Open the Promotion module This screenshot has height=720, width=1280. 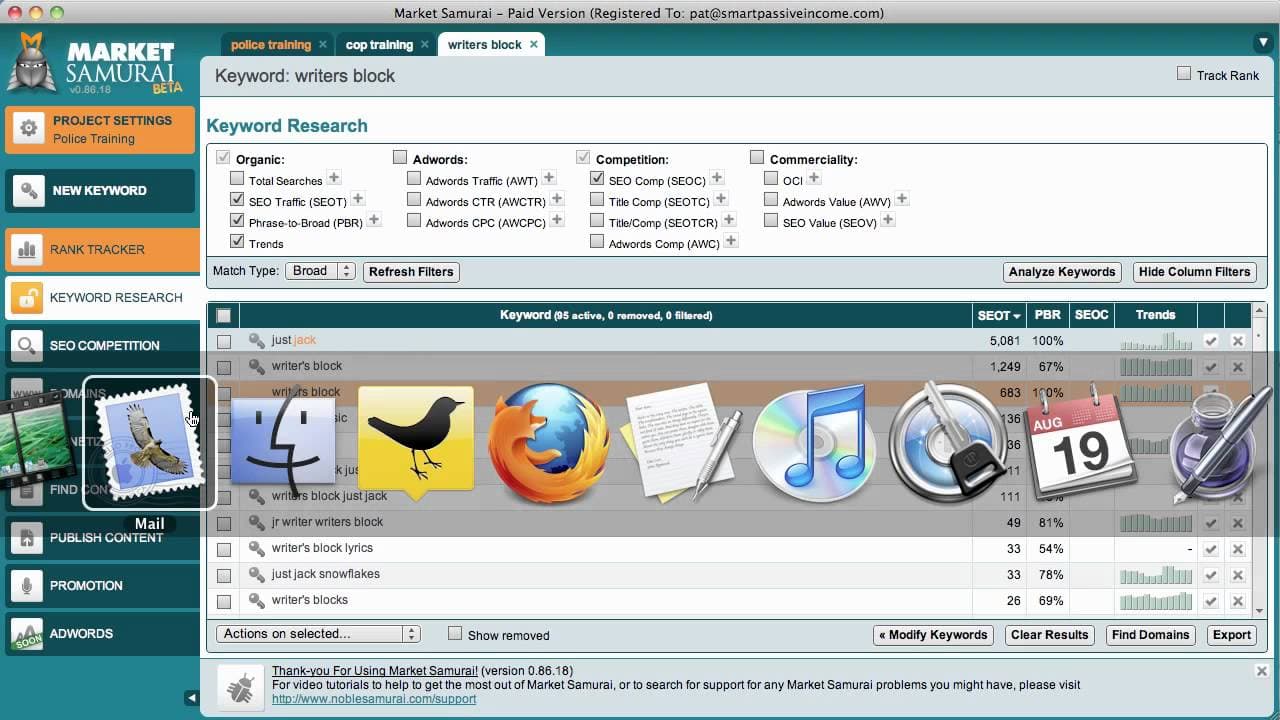pyautogui.click(x=100, y=585)
